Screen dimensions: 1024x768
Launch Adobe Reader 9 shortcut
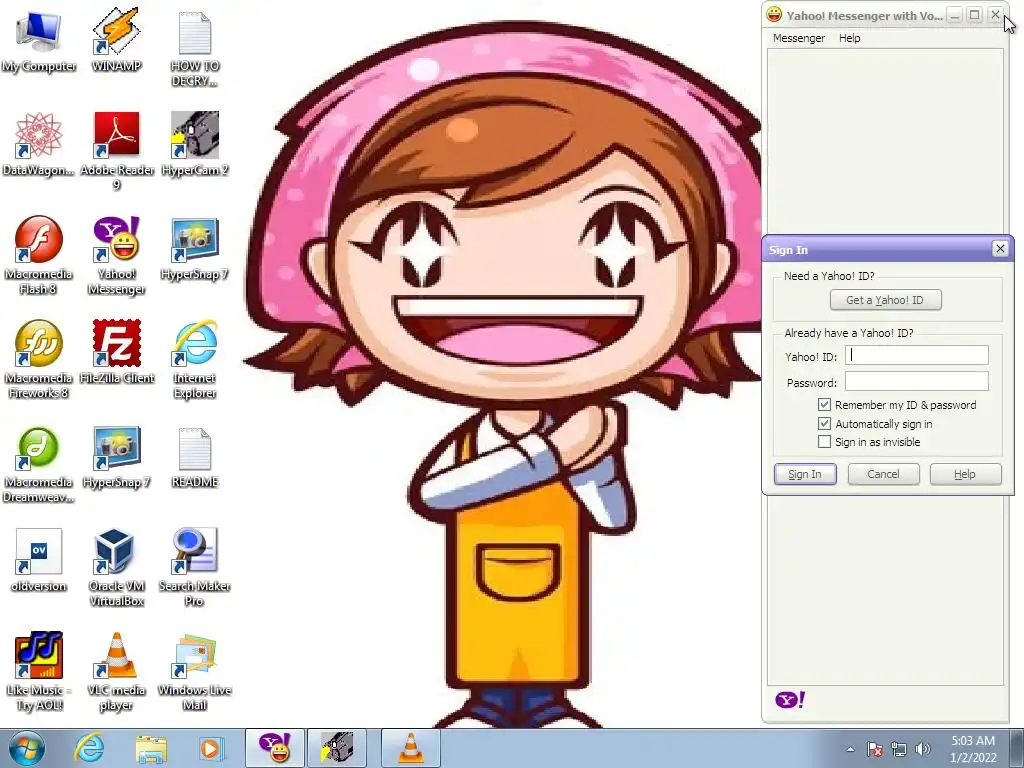coord(117,150)
